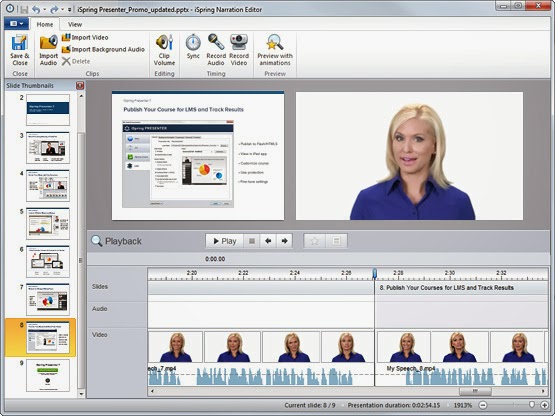The image size is (555, 416).
Task: Click the zoom slider handle
Action: tap(531, 404)
